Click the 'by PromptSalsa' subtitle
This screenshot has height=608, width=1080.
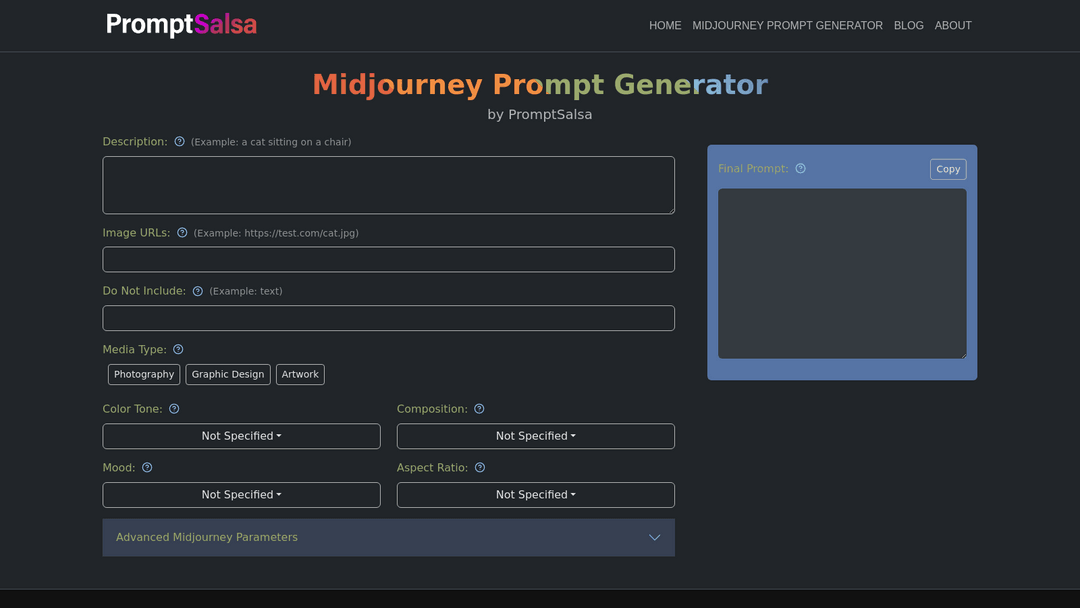tap(540, 114)
